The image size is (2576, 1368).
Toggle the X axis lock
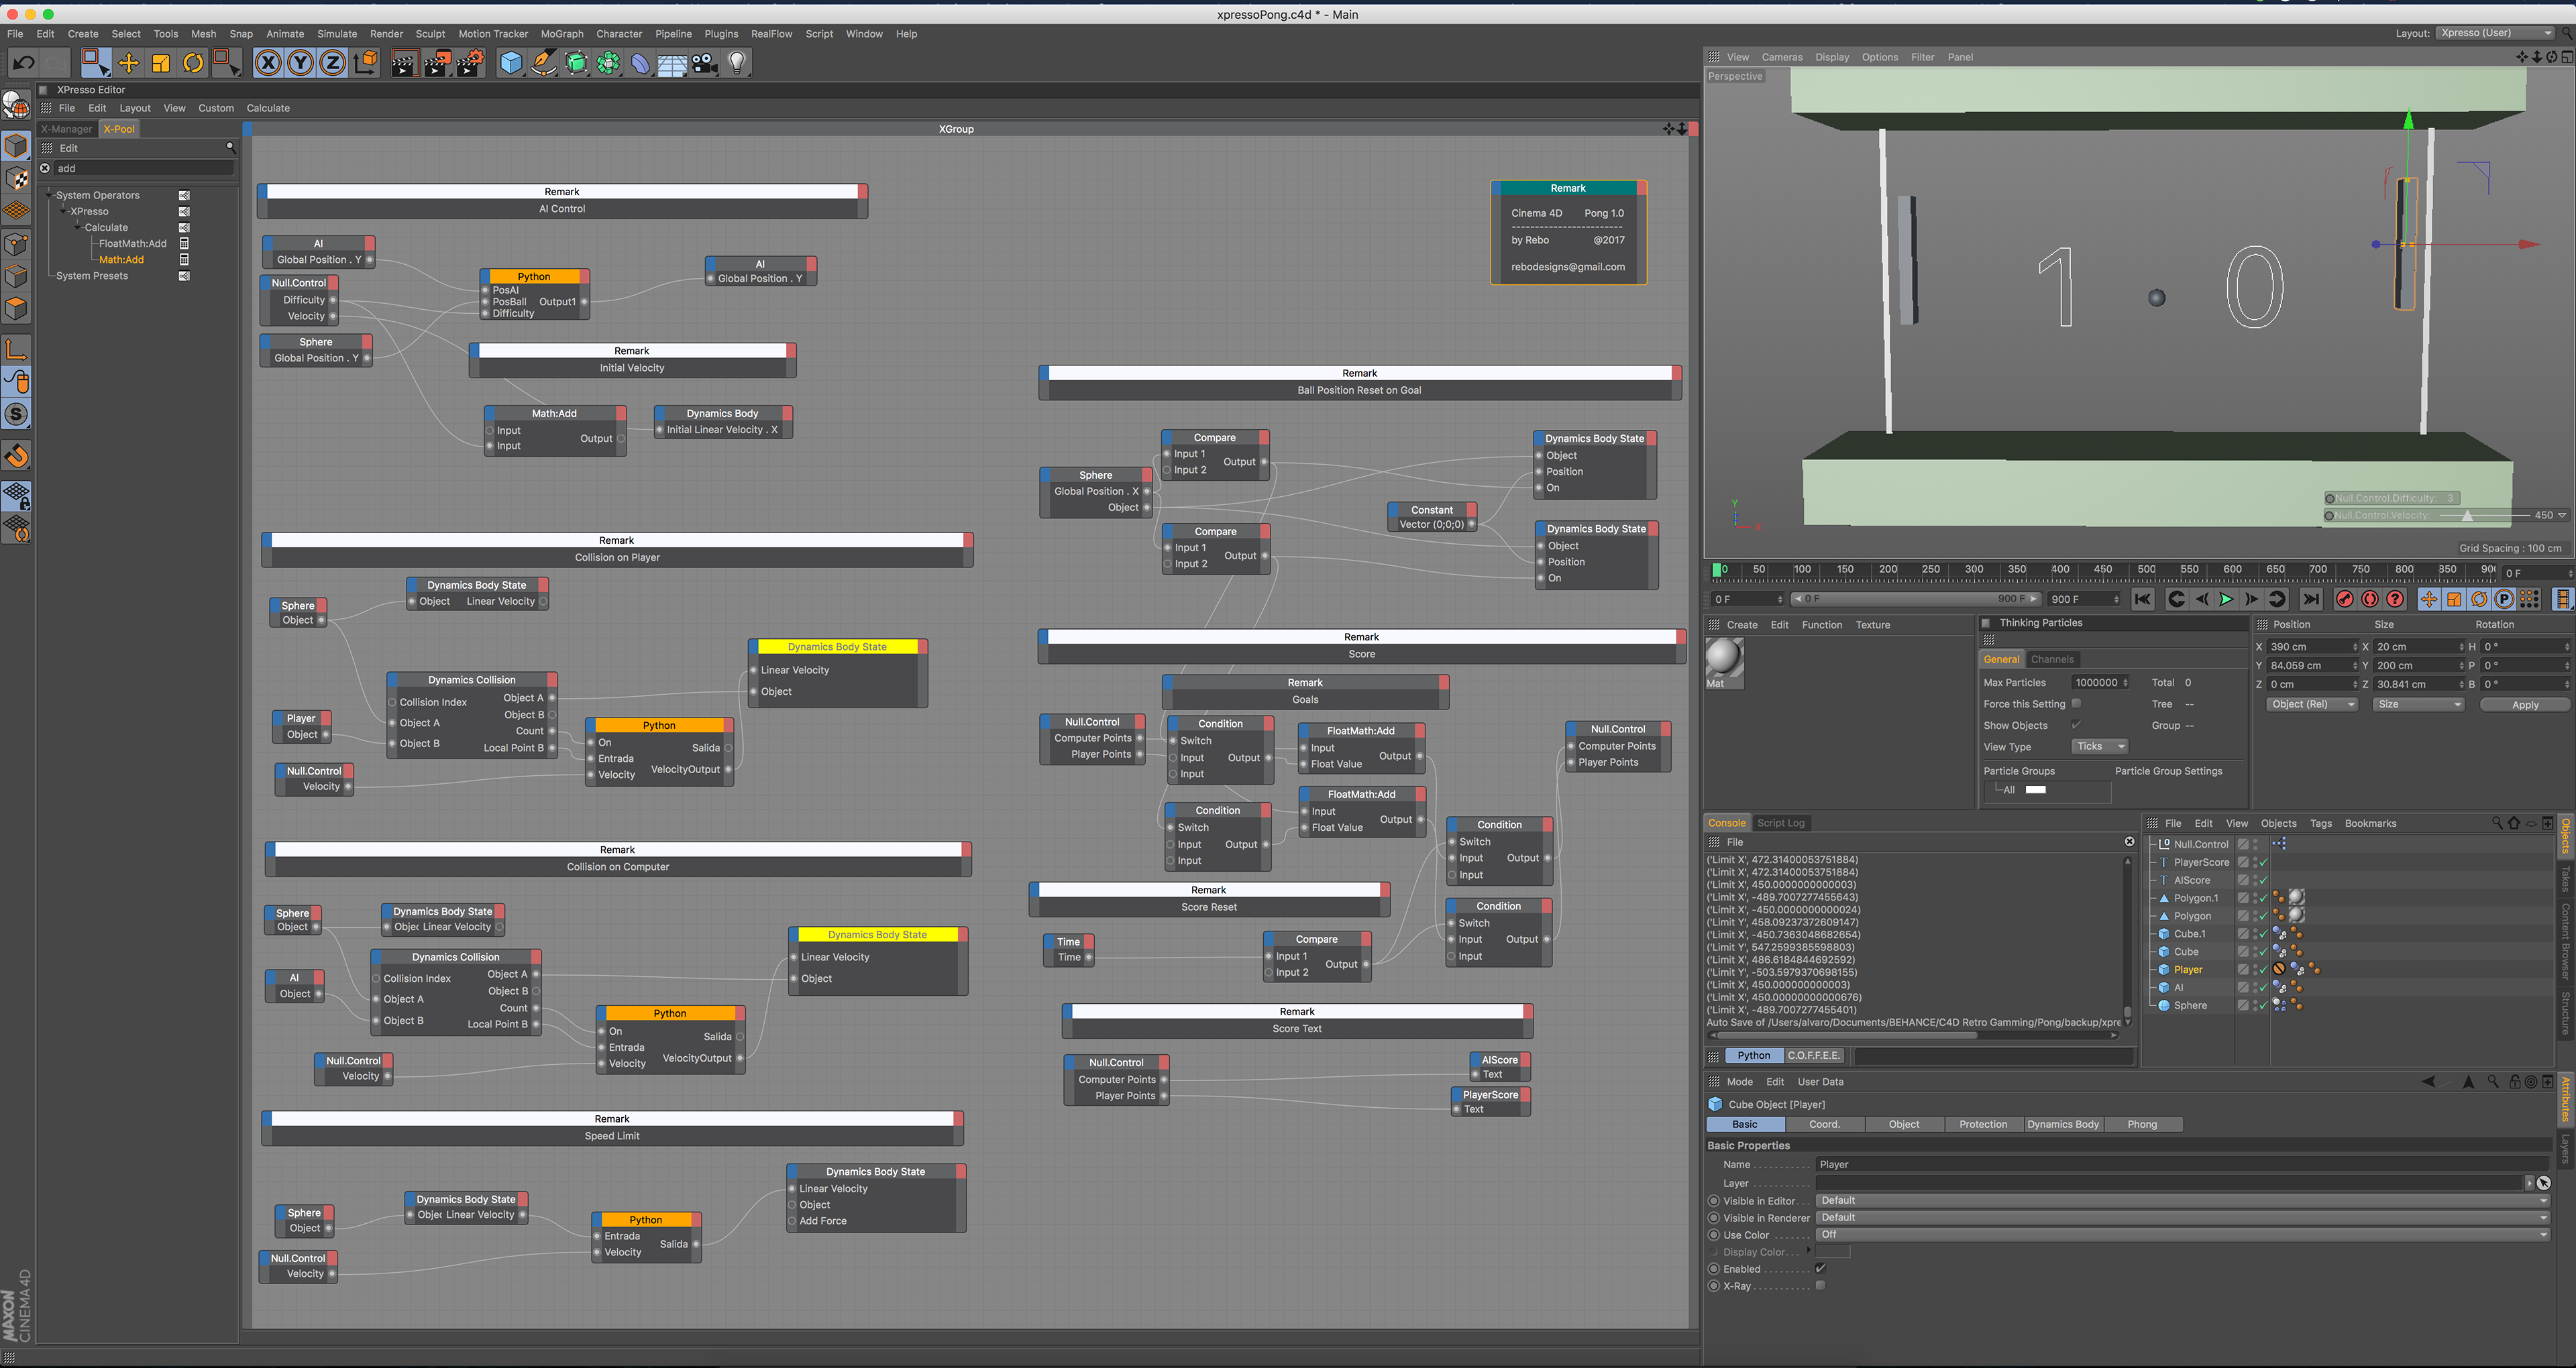click(x=268, y=63)
